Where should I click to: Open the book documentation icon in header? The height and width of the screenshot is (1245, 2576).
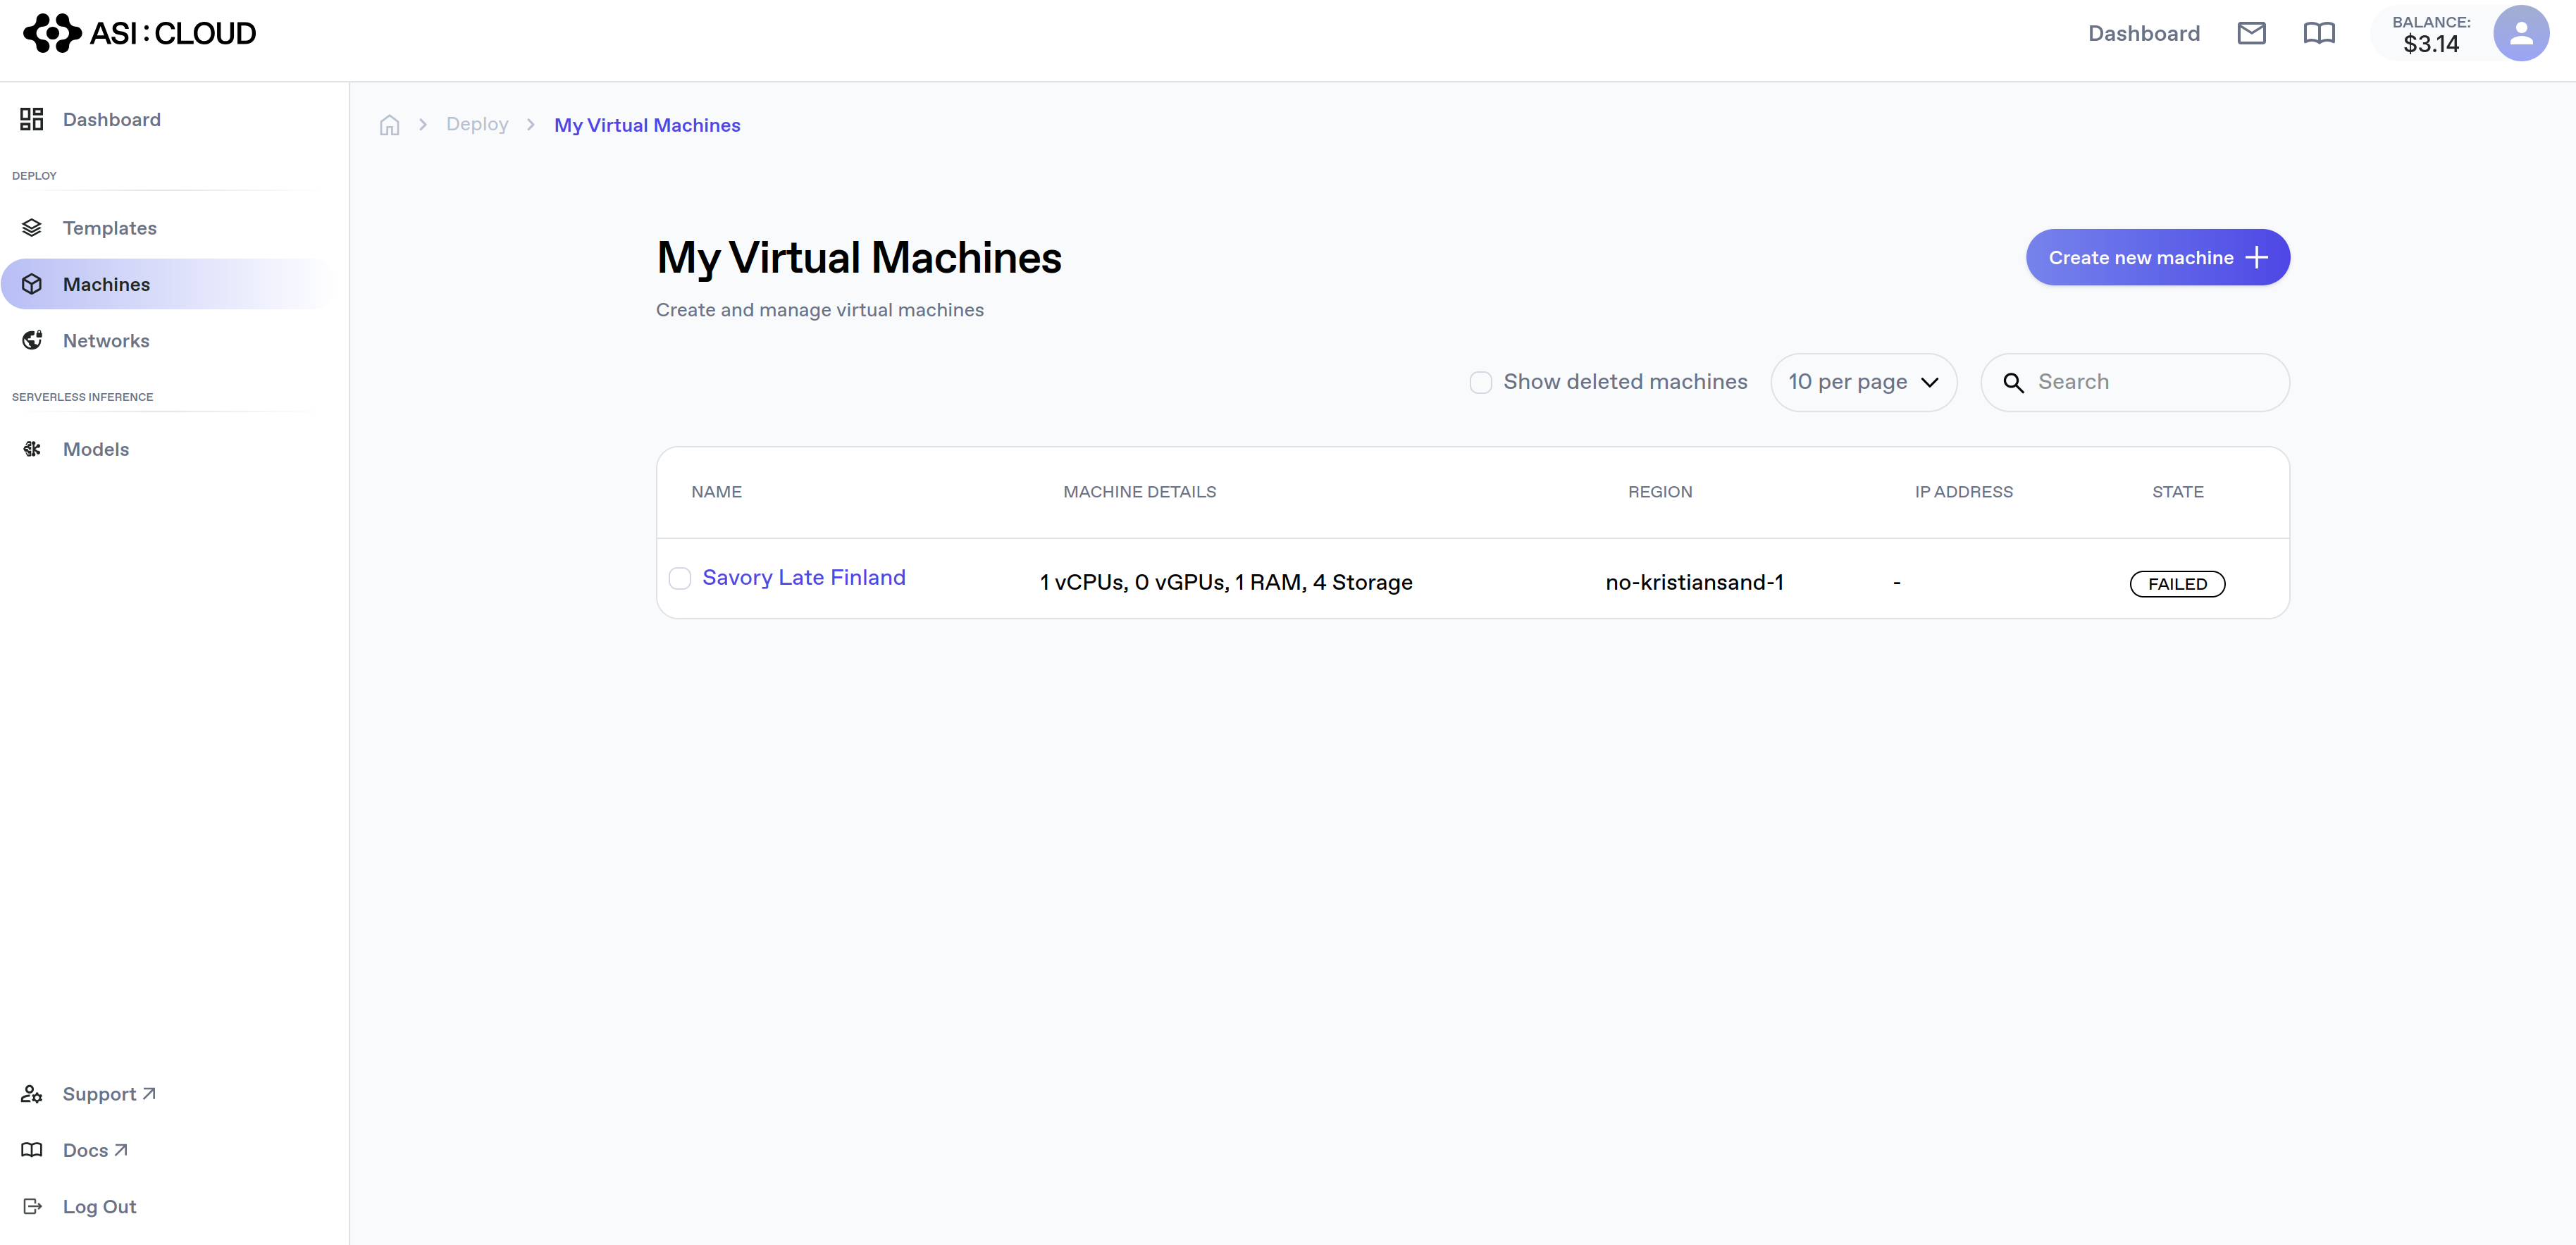[x=2319, y=33]
